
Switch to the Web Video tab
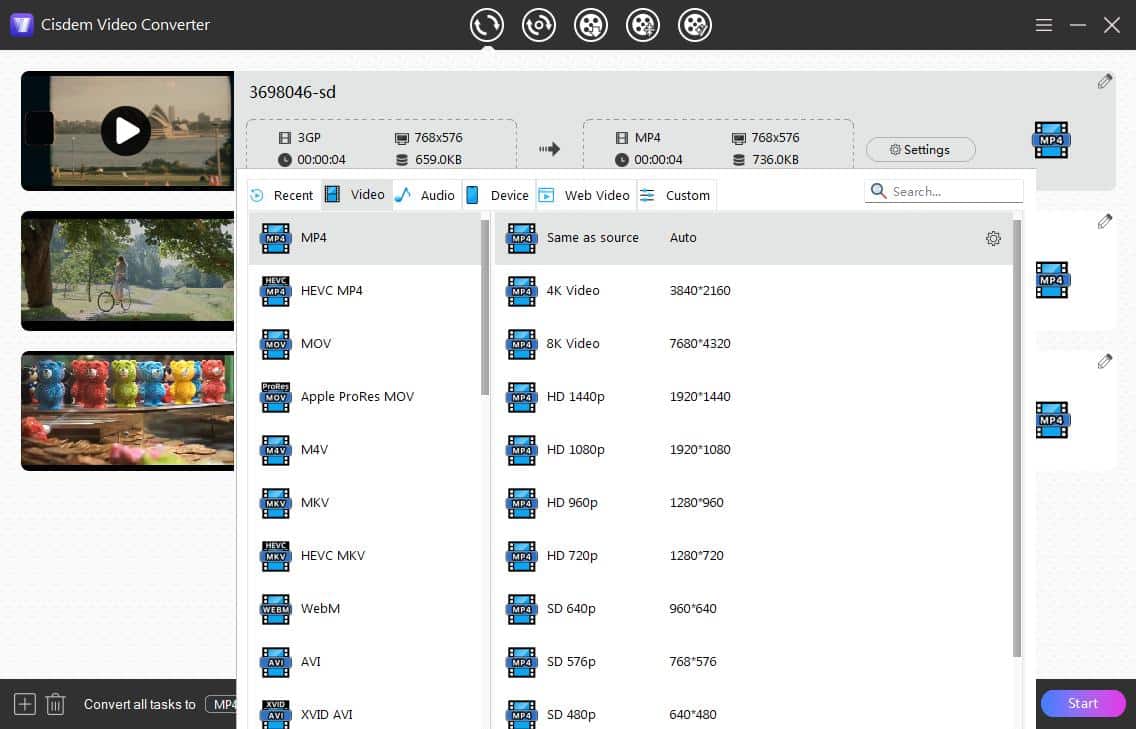pos(595,194)
